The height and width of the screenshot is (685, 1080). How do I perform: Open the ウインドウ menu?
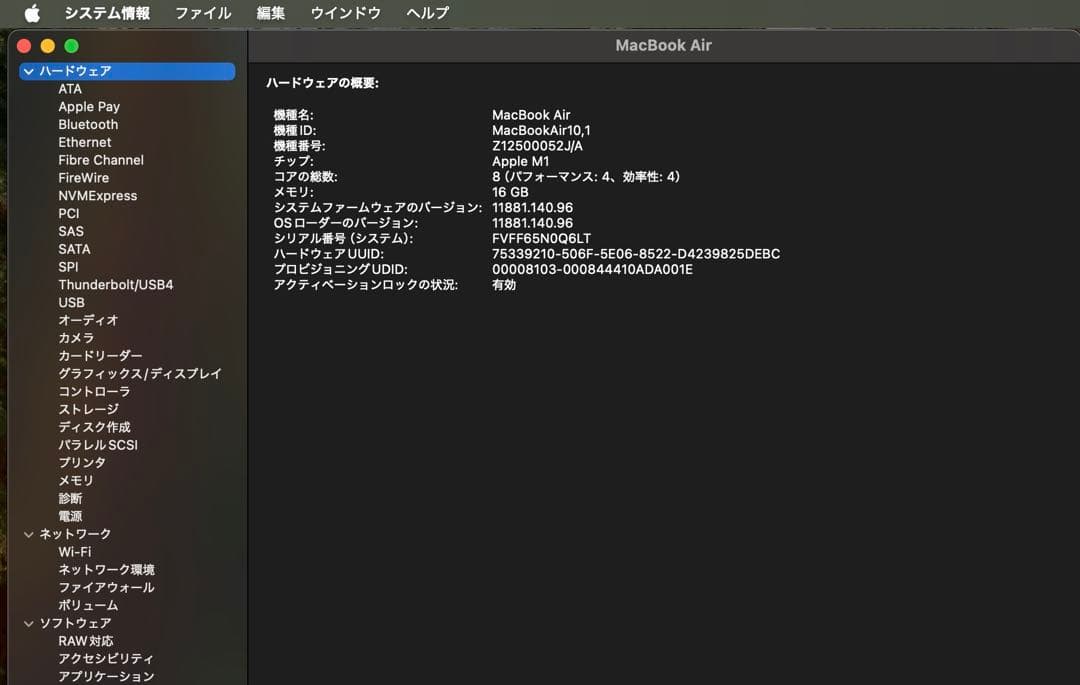click(344, 13)
